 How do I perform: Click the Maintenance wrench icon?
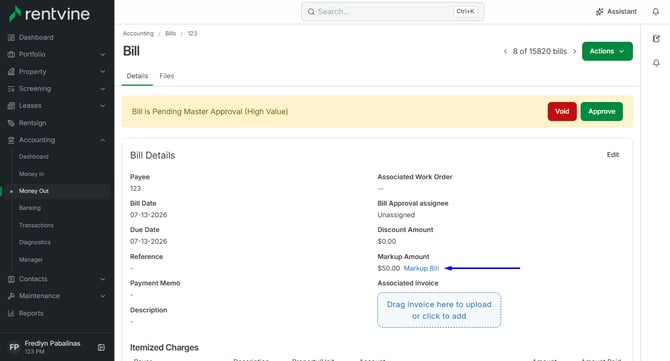[x=12, y=296]
